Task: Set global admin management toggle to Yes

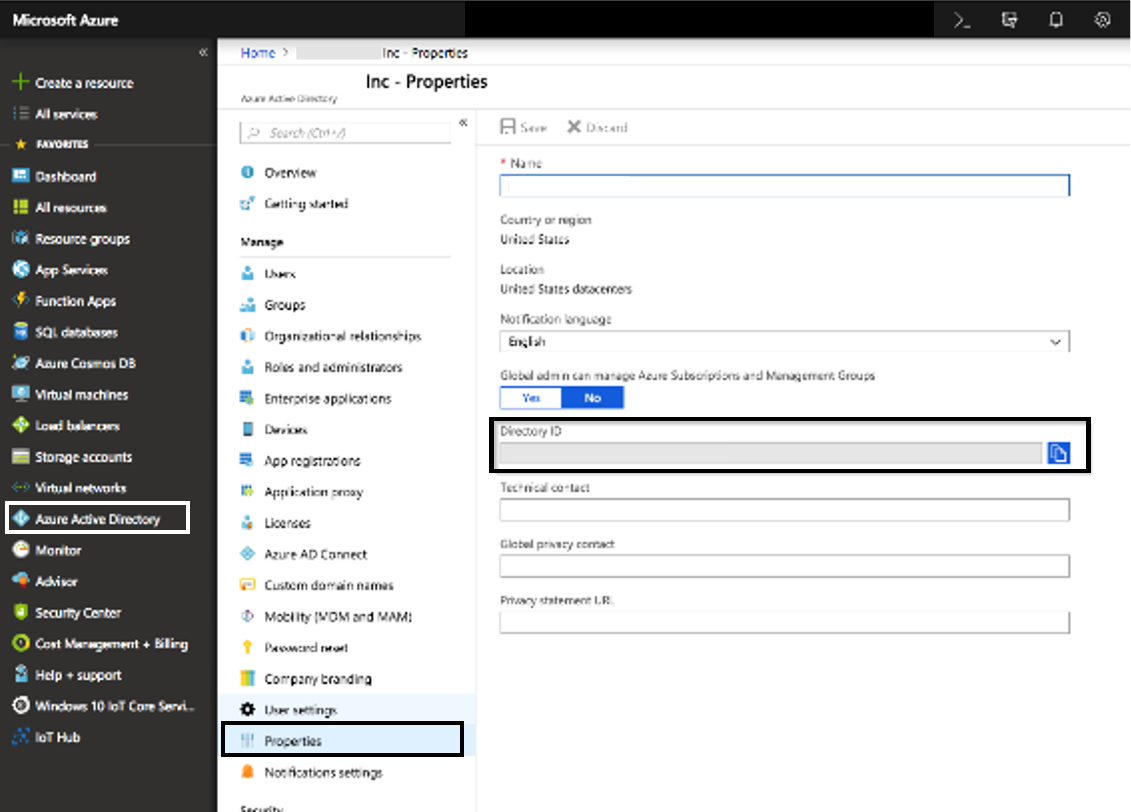Action: [530, 397]
